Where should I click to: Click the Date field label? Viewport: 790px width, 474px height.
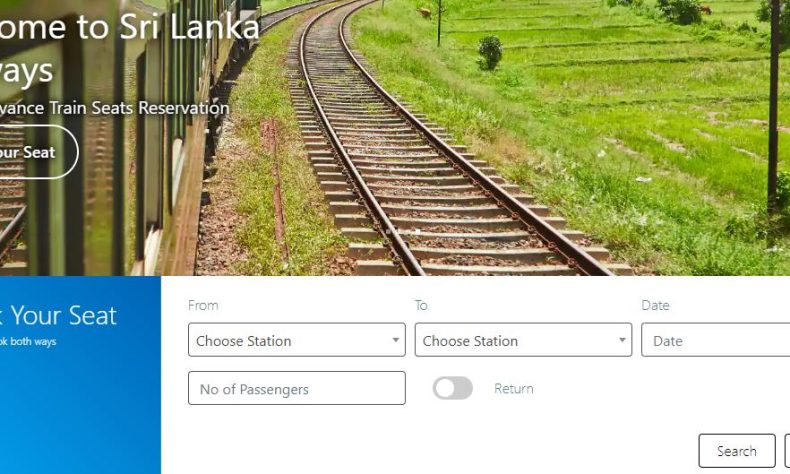(655, 305)
